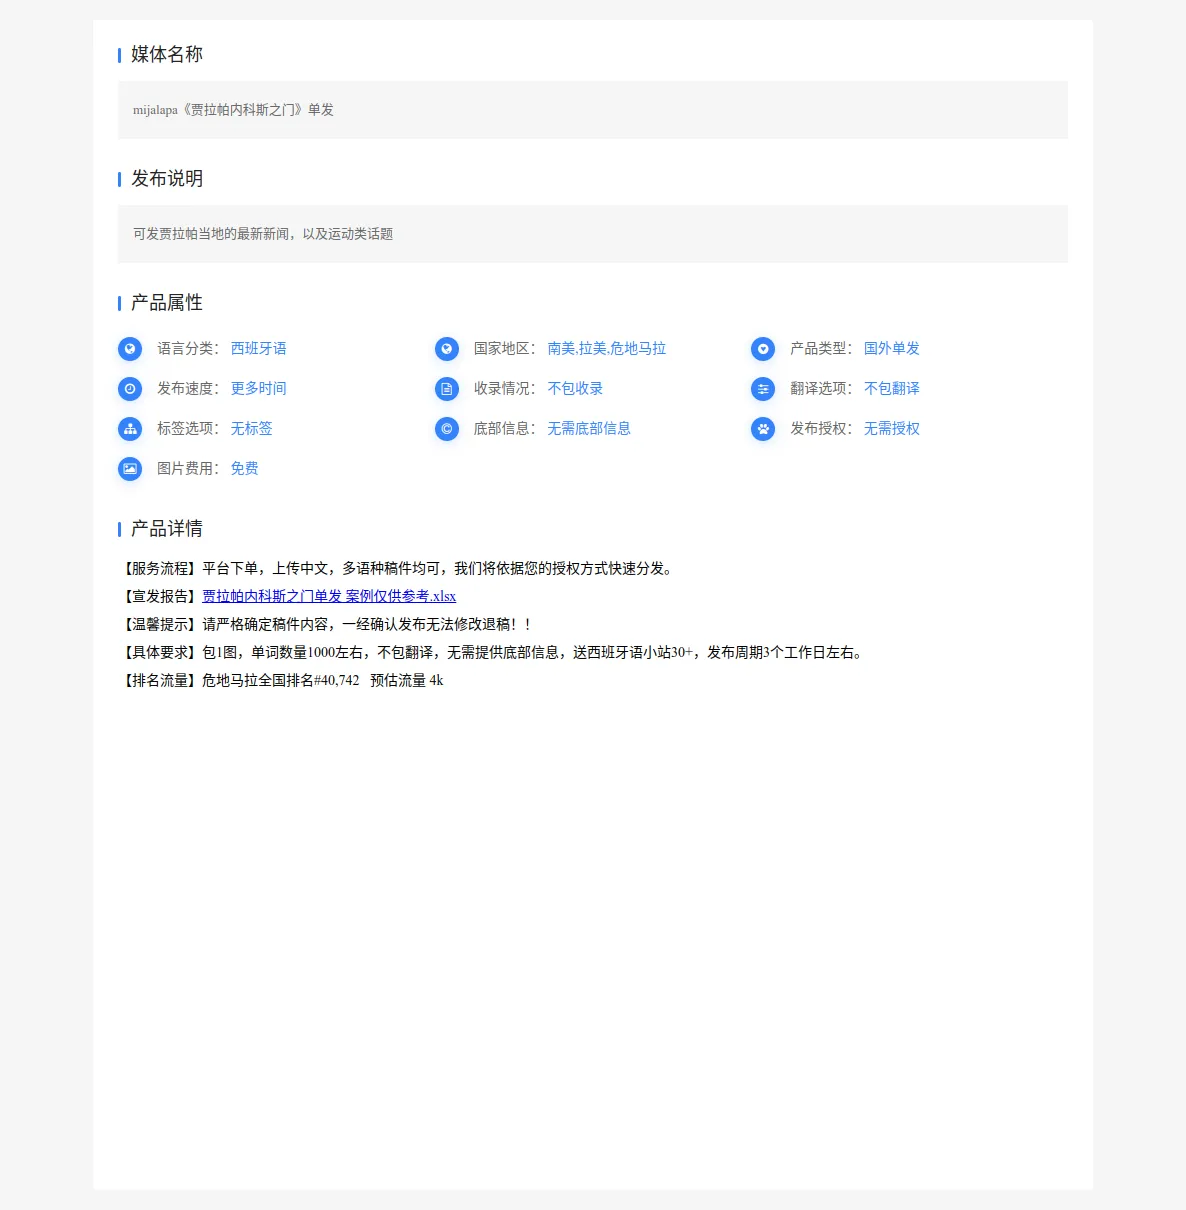Click the heart icon beside 产品类型
The height and width of the screenshot is (1210, 1186).
[763, 349]
